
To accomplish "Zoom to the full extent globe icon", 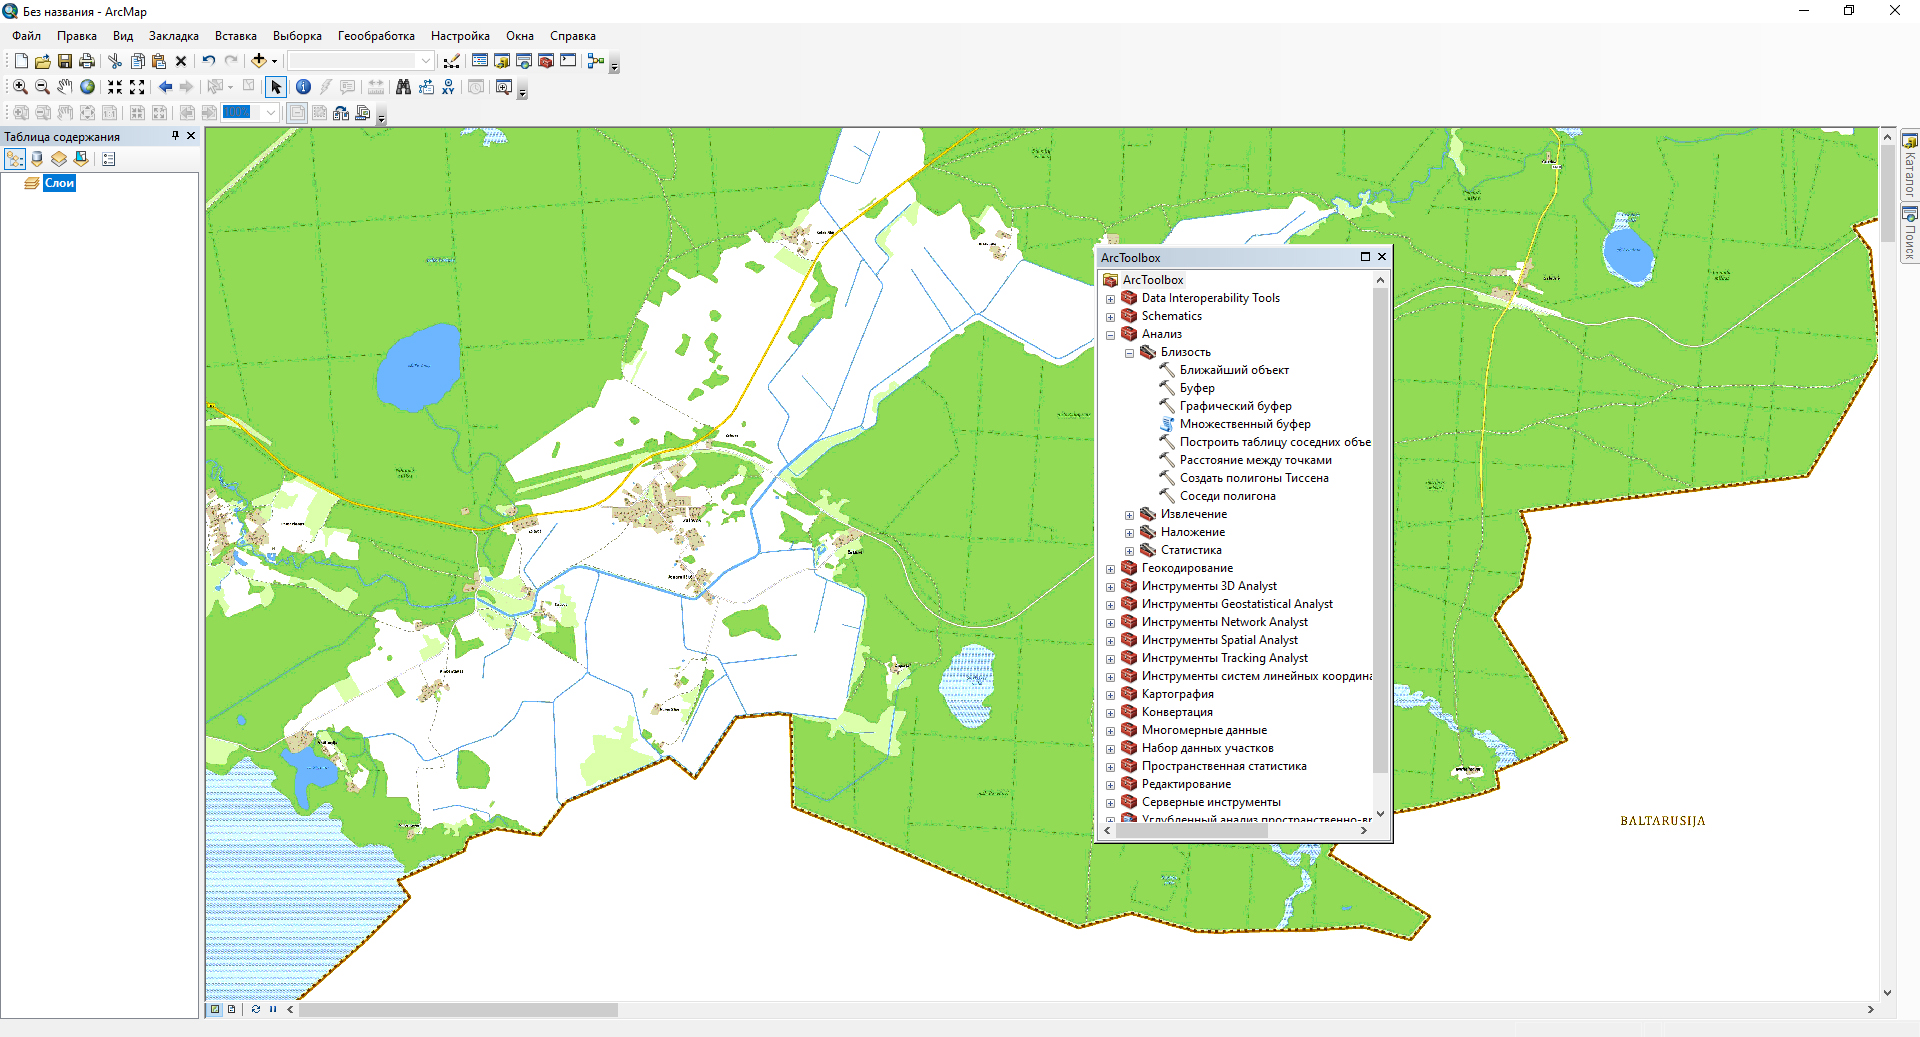I will [88, 87].
